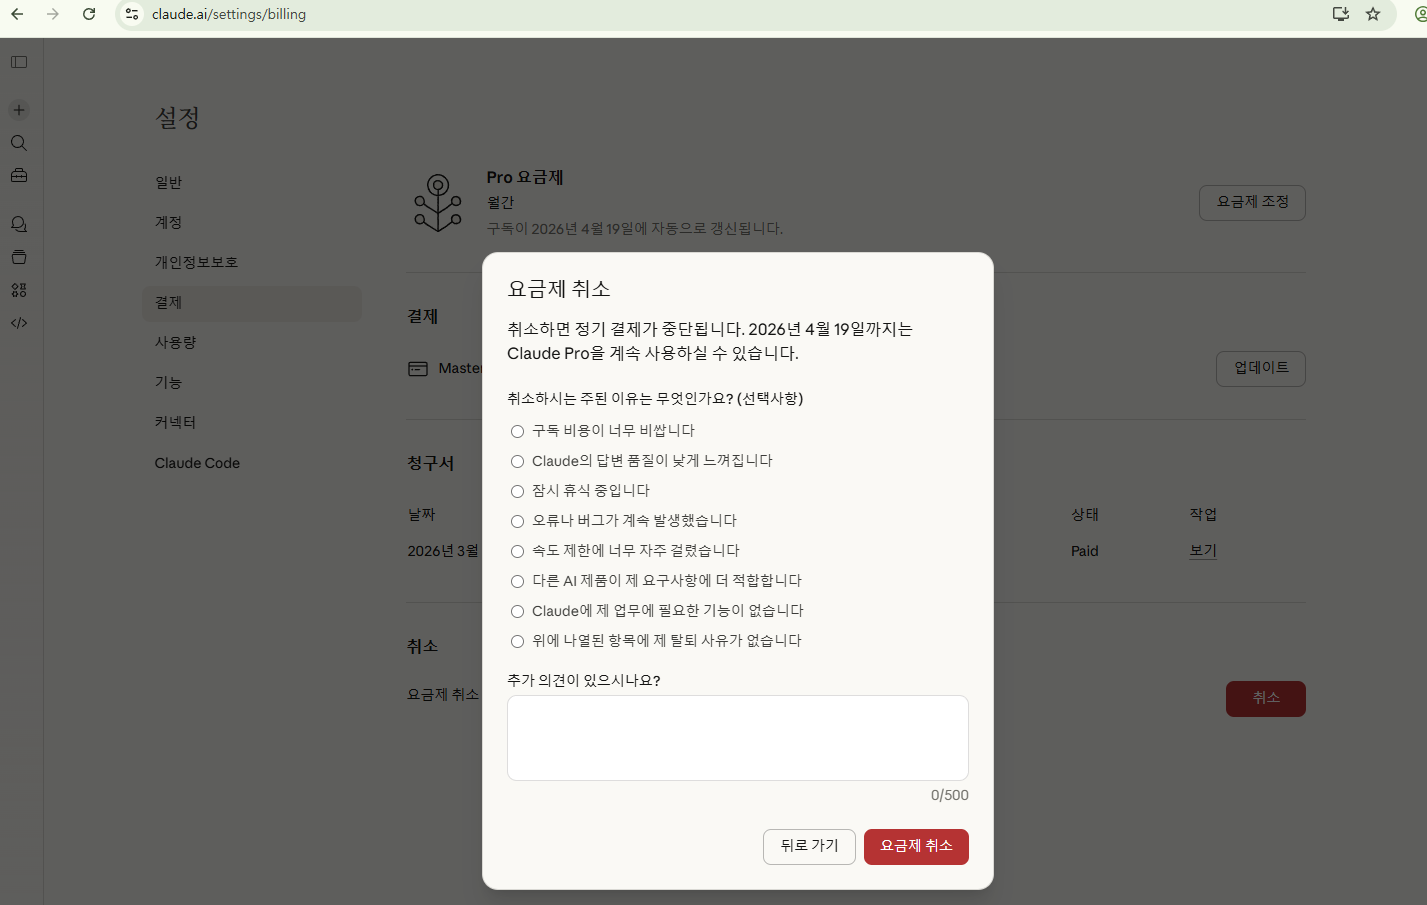Click the '0/500' character counter
The width and height of the screenshot is (1427, 905).
click(x=950, y=796)
